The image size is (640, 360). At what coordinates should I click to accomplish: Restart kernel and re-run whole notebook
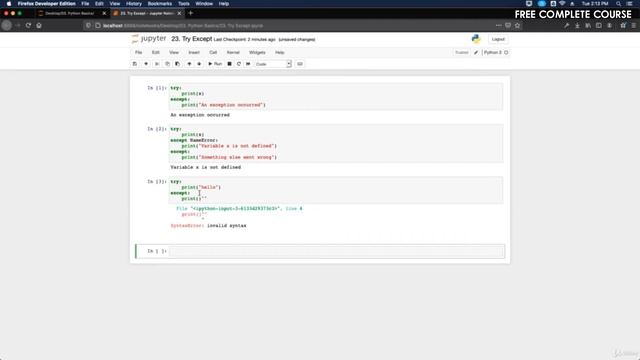(x=248, y=64)
